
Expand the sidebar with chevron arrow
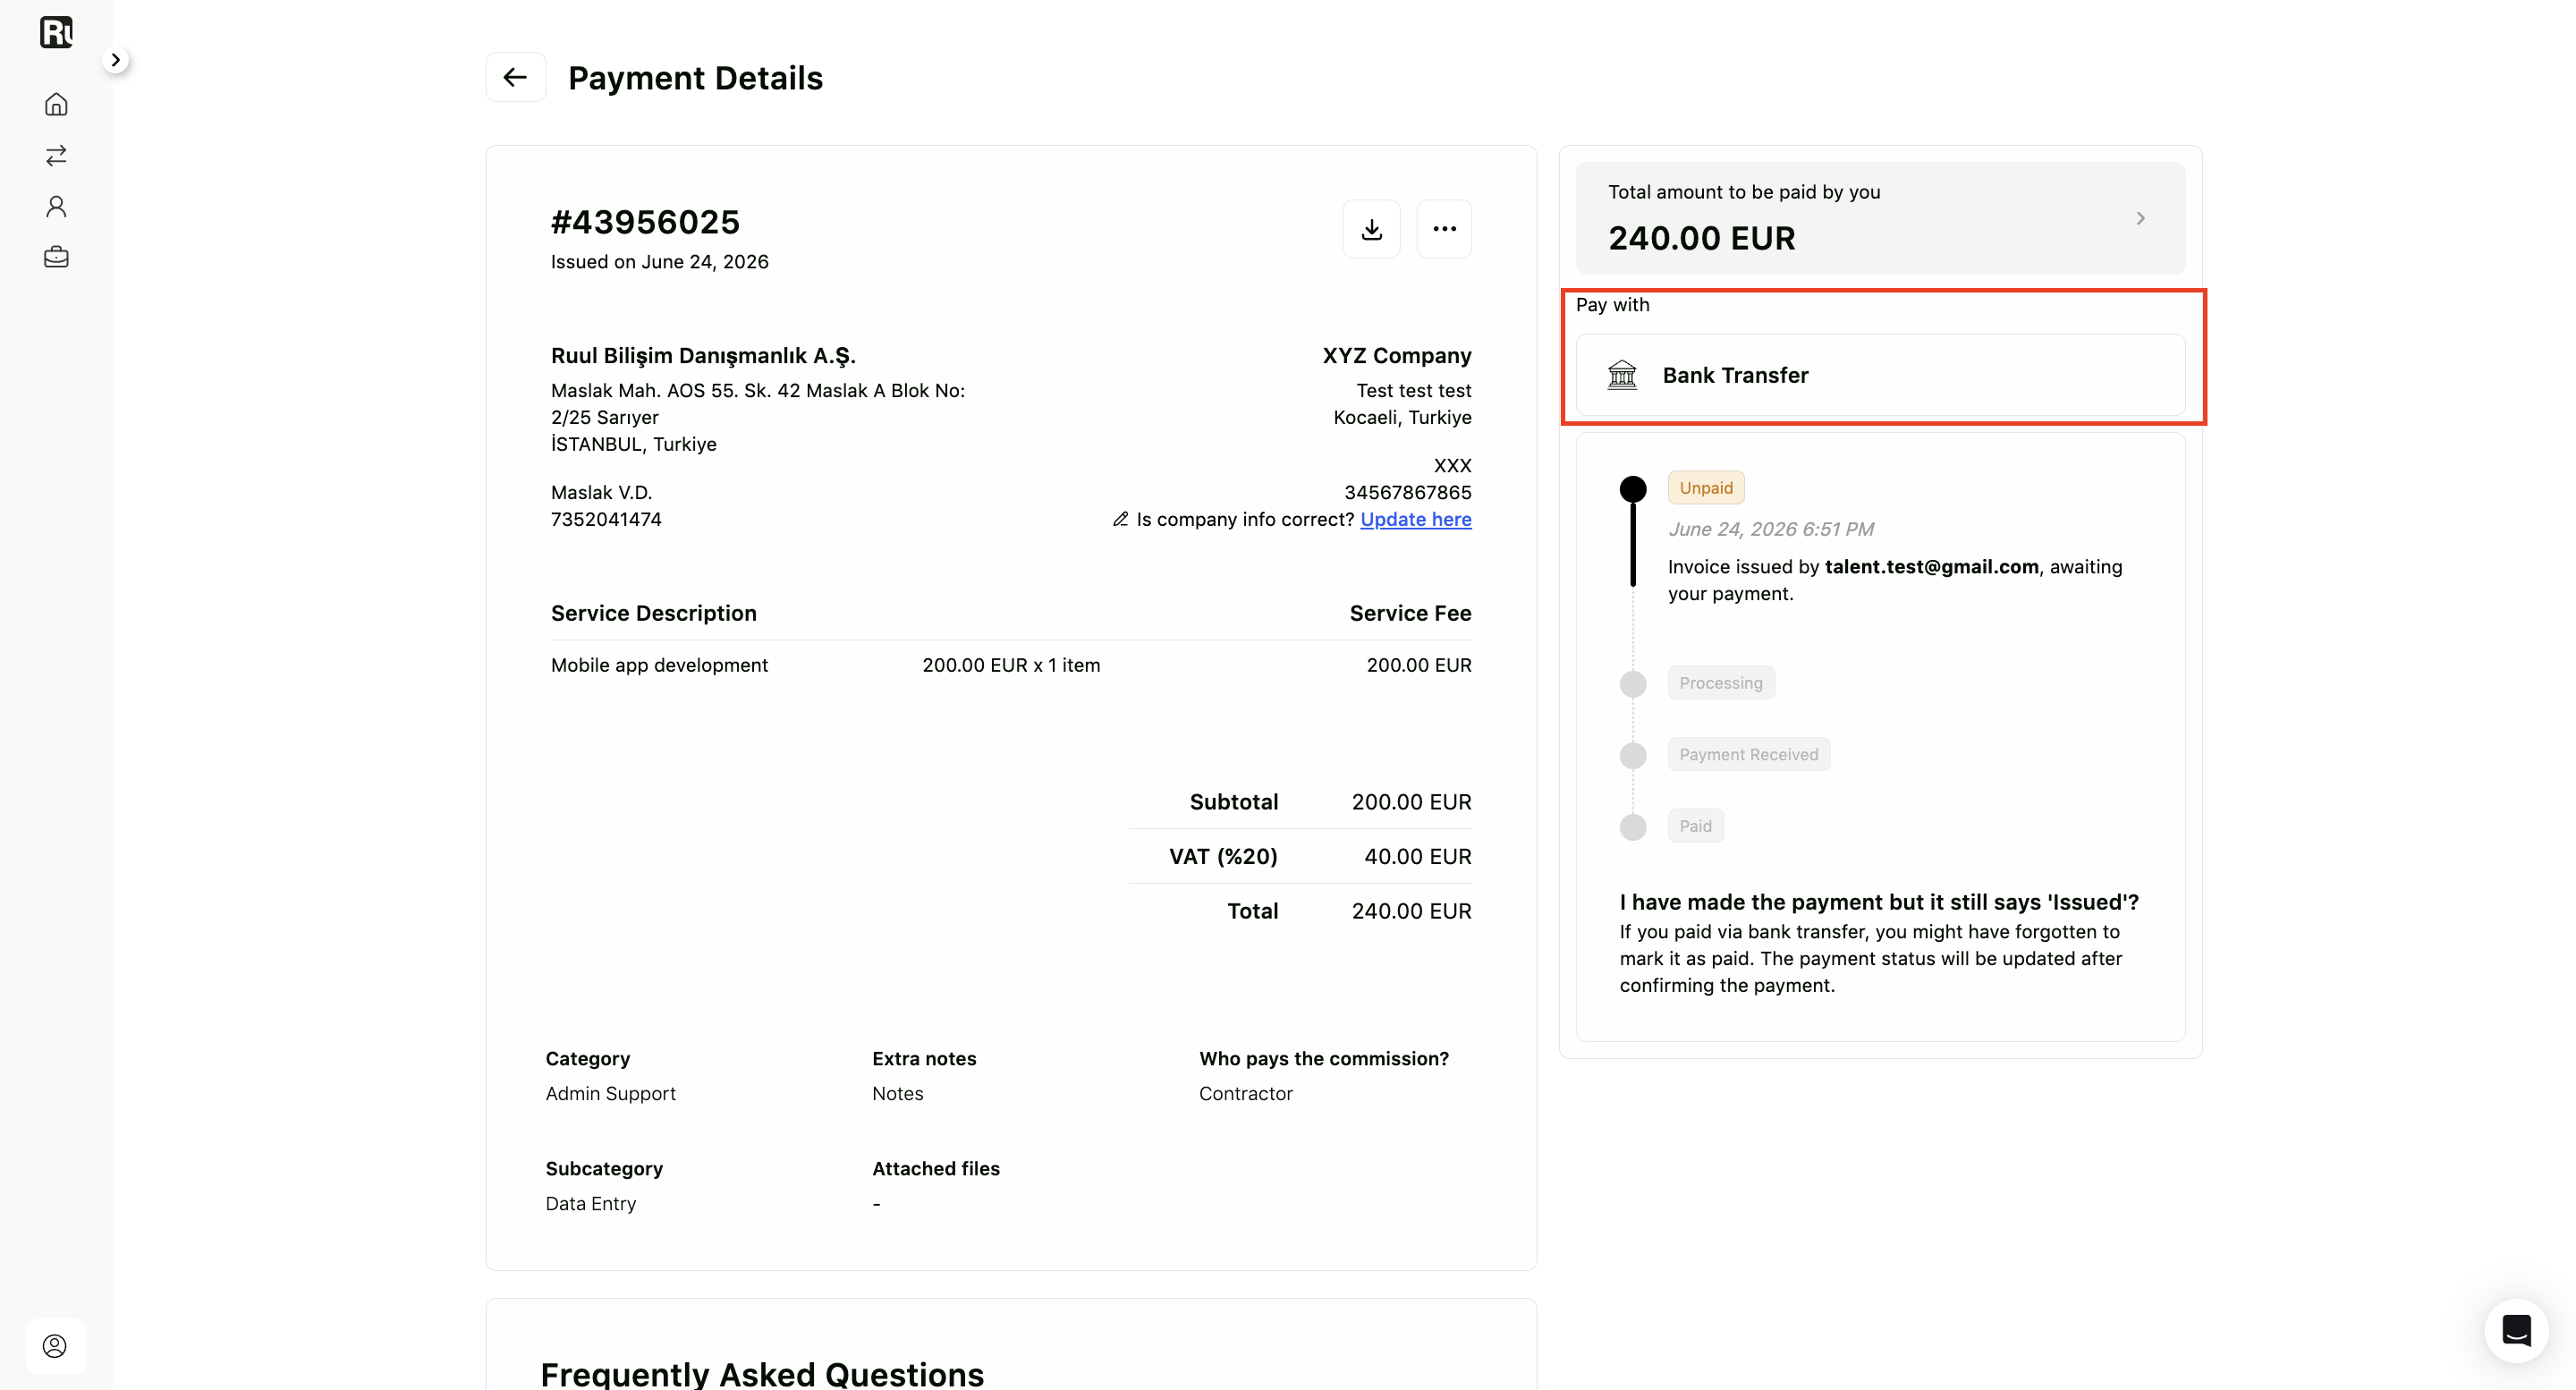(x=116, y=60)
